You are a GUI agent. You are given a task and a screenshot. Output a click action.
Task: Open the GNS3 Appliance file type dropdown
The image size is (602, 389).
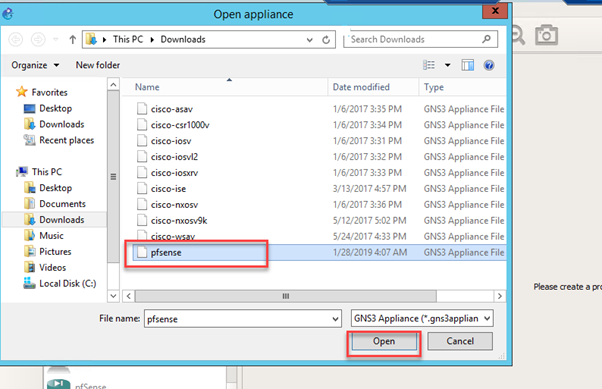click(x=422, y=318)
